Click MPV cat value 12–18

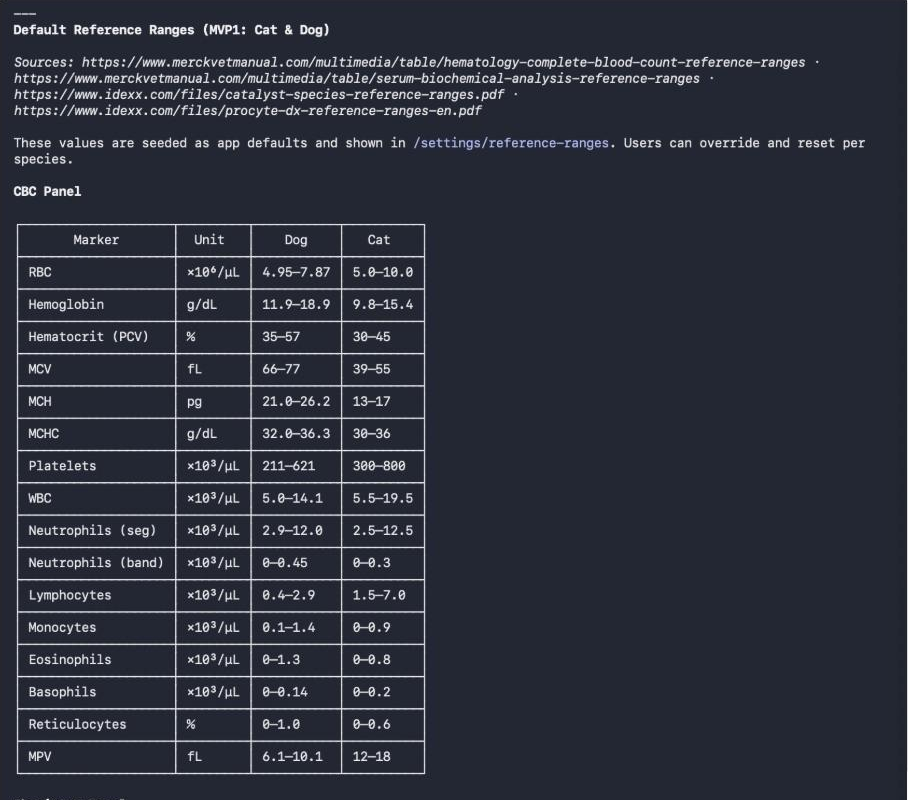coord(371,757)
